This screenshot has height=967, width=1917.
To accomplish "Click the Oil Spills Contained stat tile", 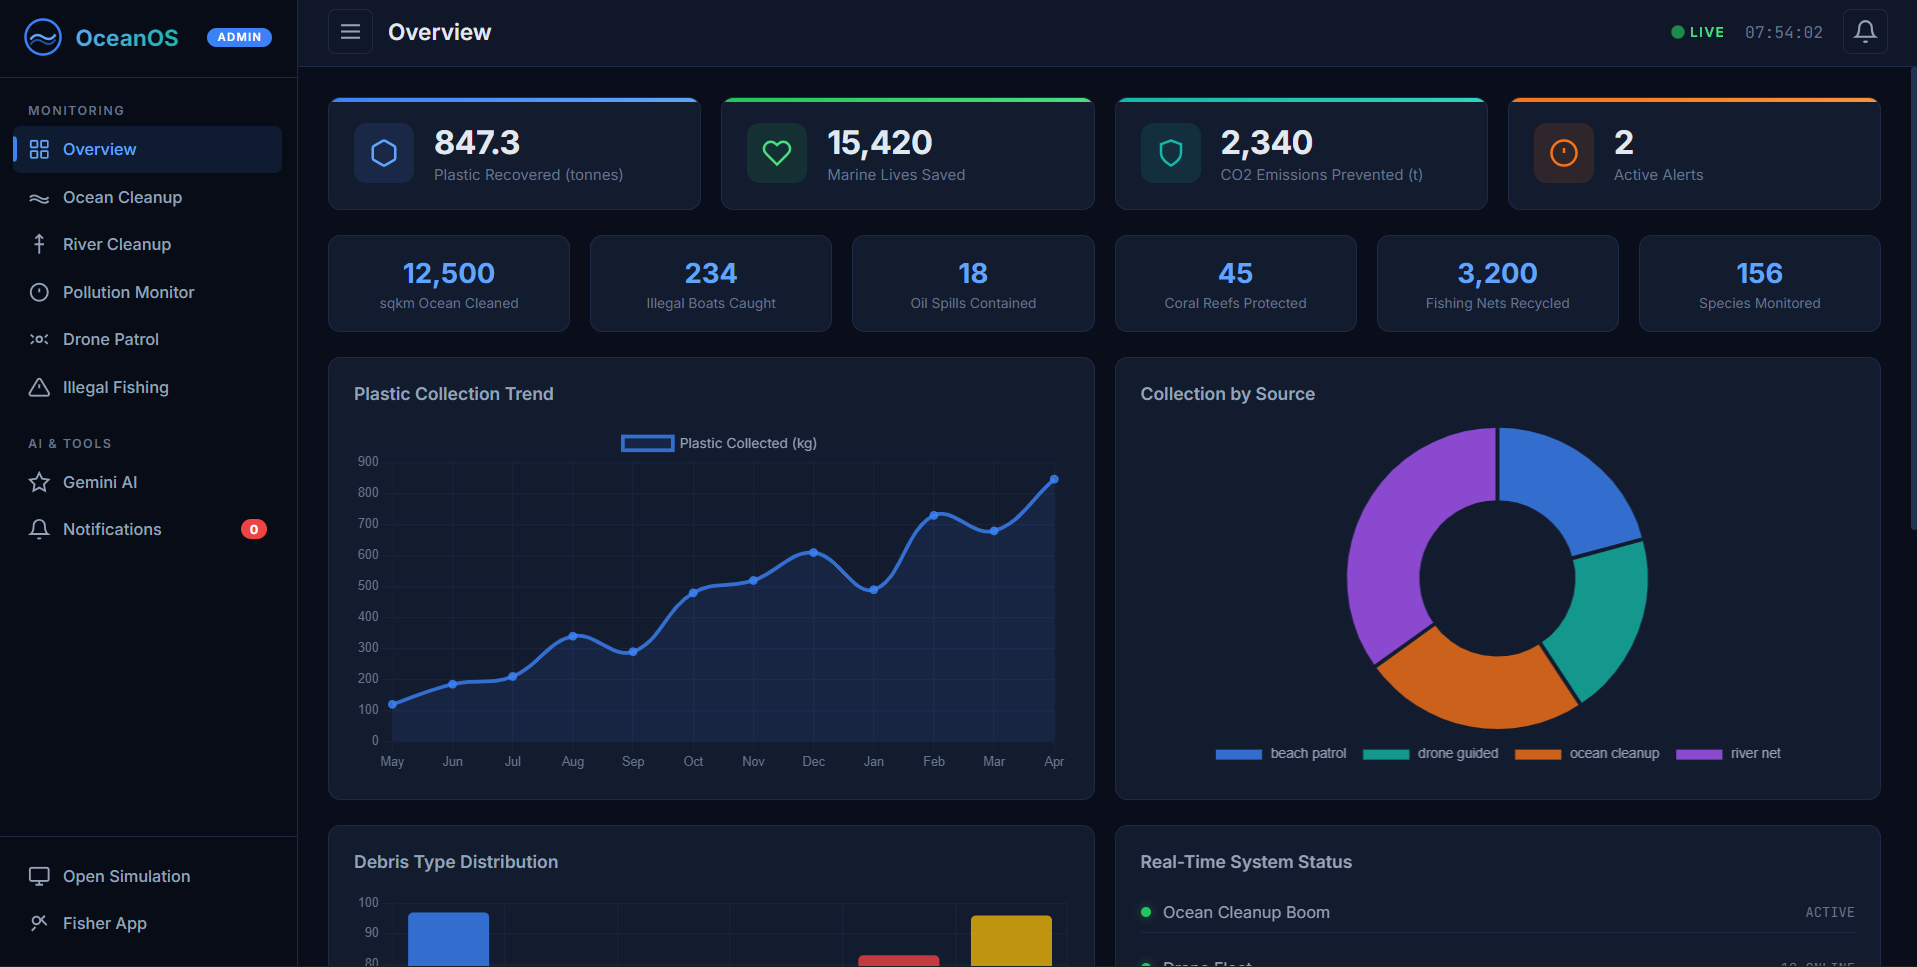I will point(973,283).
